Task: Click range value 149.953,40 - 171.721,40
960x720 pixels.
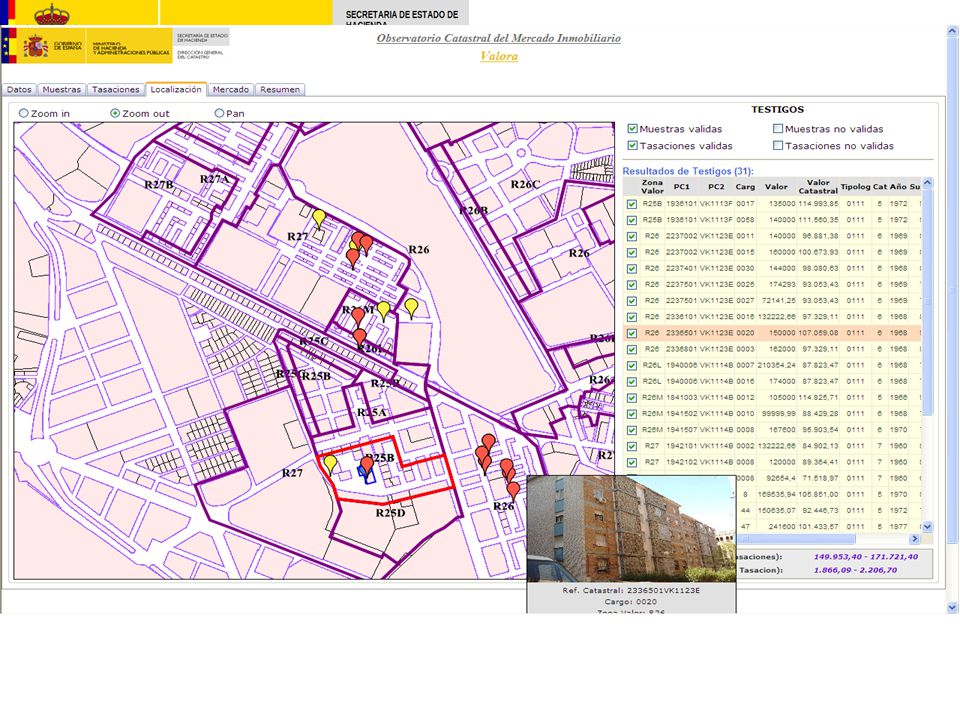Action: pos(866,557)
